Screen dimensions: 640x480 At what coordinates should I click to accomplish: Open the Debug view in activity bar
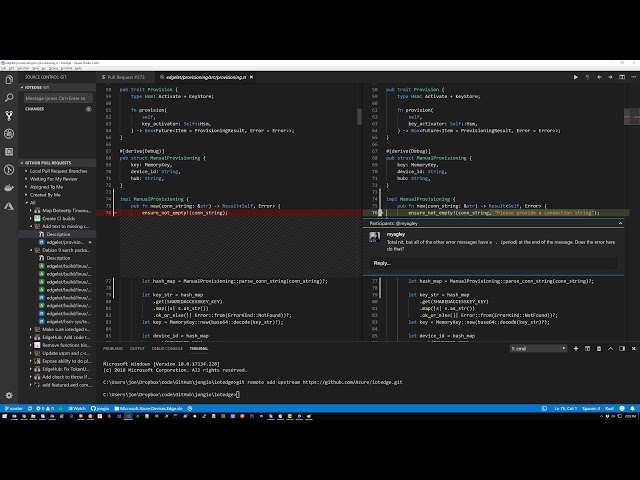click(9, 133)
